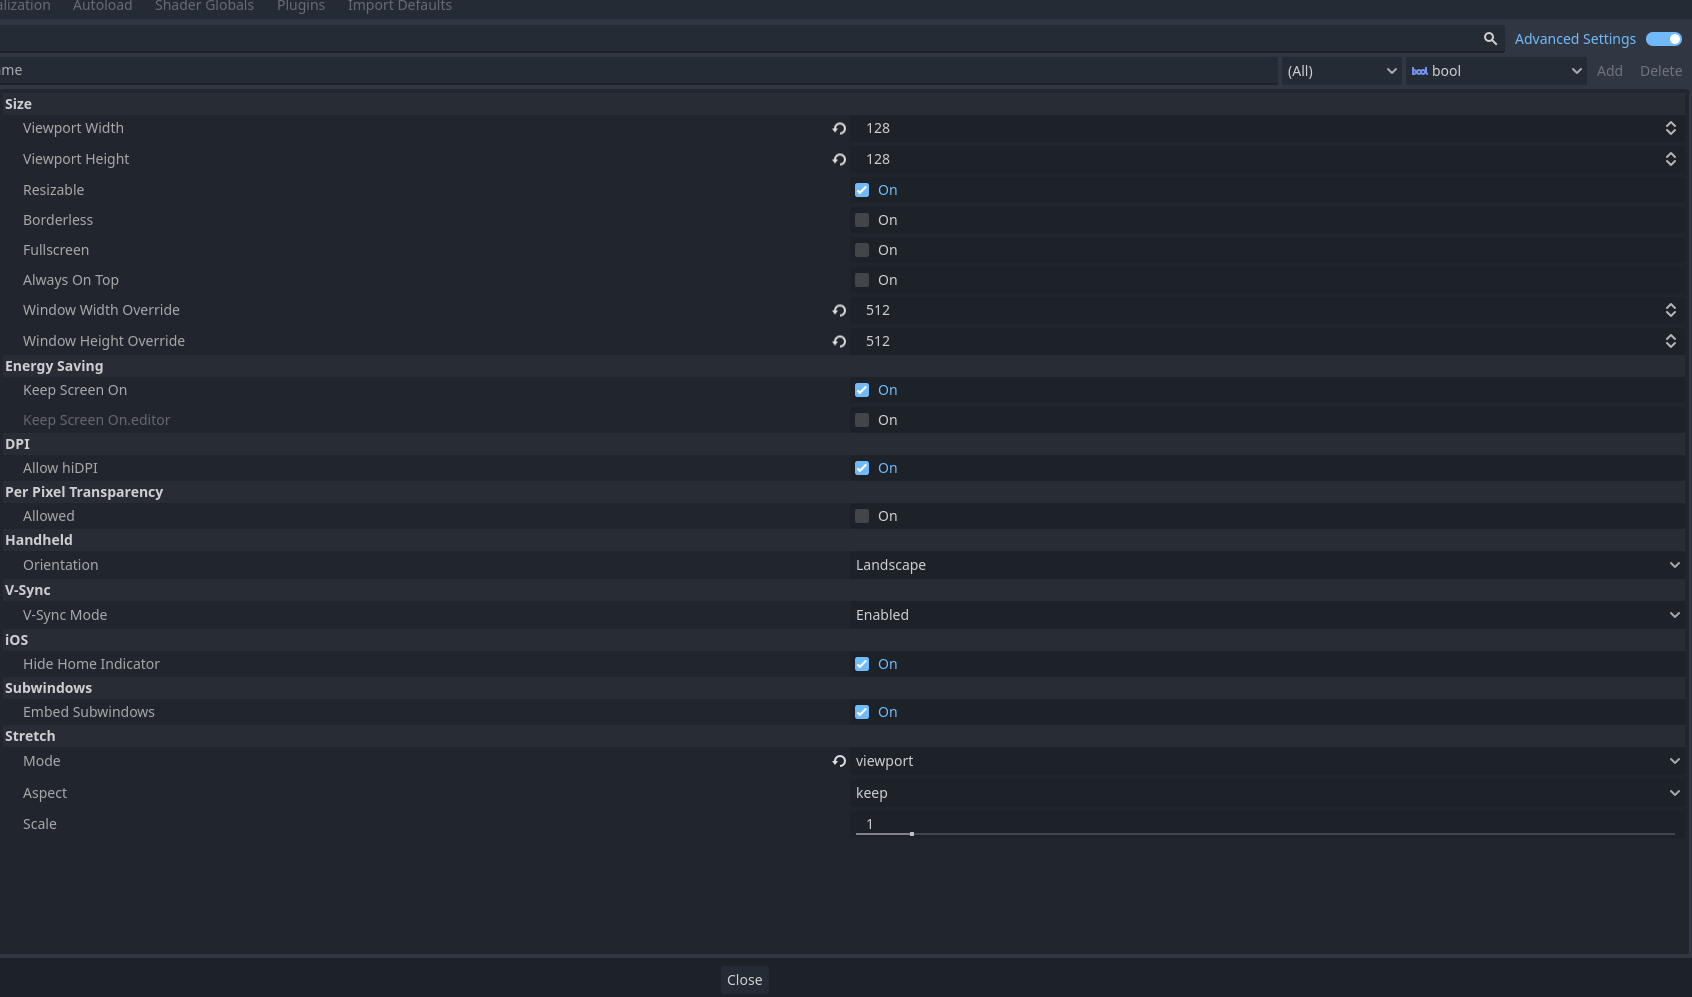Open the (All) category filter dropdown
Viewport: 1692px width, 997px height.
[x=1340, y=71]
